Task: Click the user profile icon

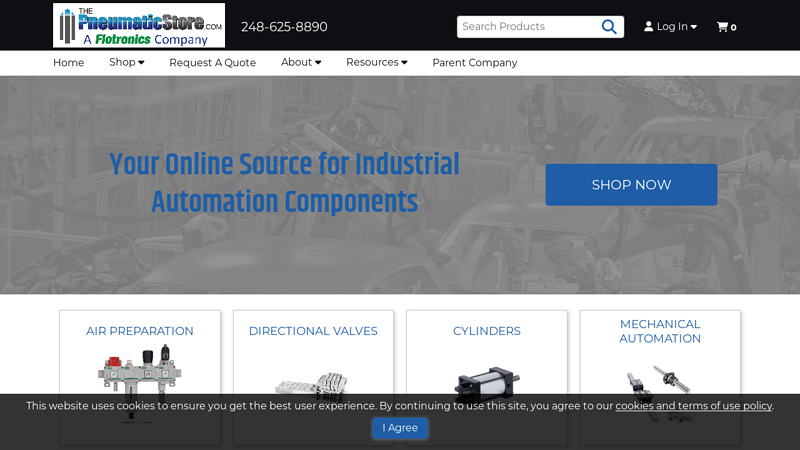Action: click(x=648, y=27)
